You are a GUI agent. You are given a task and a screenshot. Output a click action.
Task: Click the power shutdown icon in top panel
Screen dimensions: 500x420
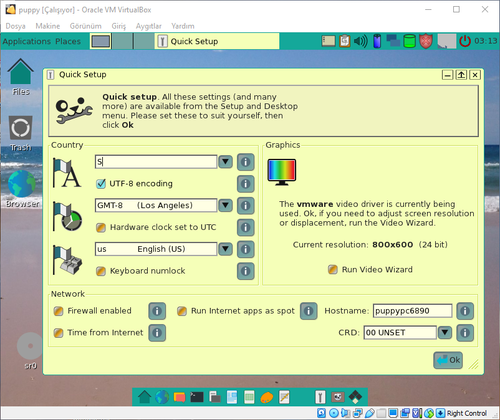point(465,41)
